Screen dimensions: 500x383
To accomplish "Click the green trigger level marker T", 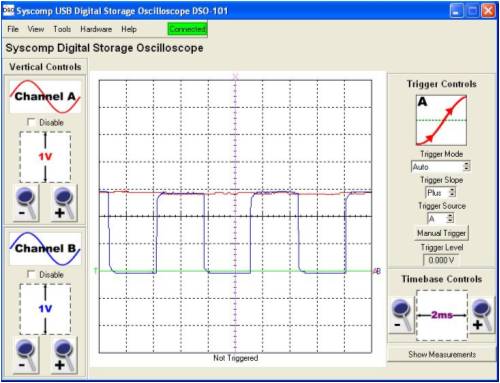I will (x=95, y=271).
